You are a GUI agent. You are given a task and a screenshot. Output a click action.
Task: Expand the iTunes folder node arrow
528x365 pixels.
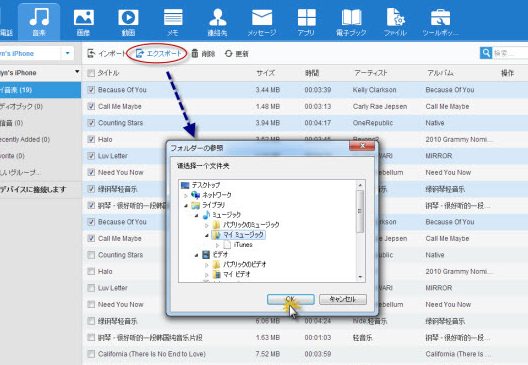point(218,245)
